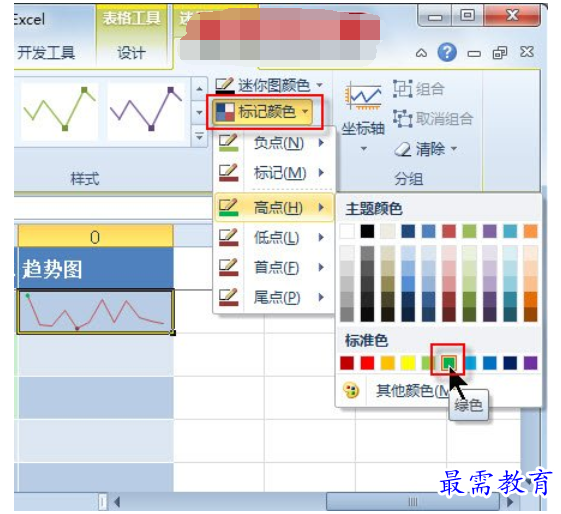Minimize the workbook window
This screenshot has height=514, width=561.
[474, 54]
